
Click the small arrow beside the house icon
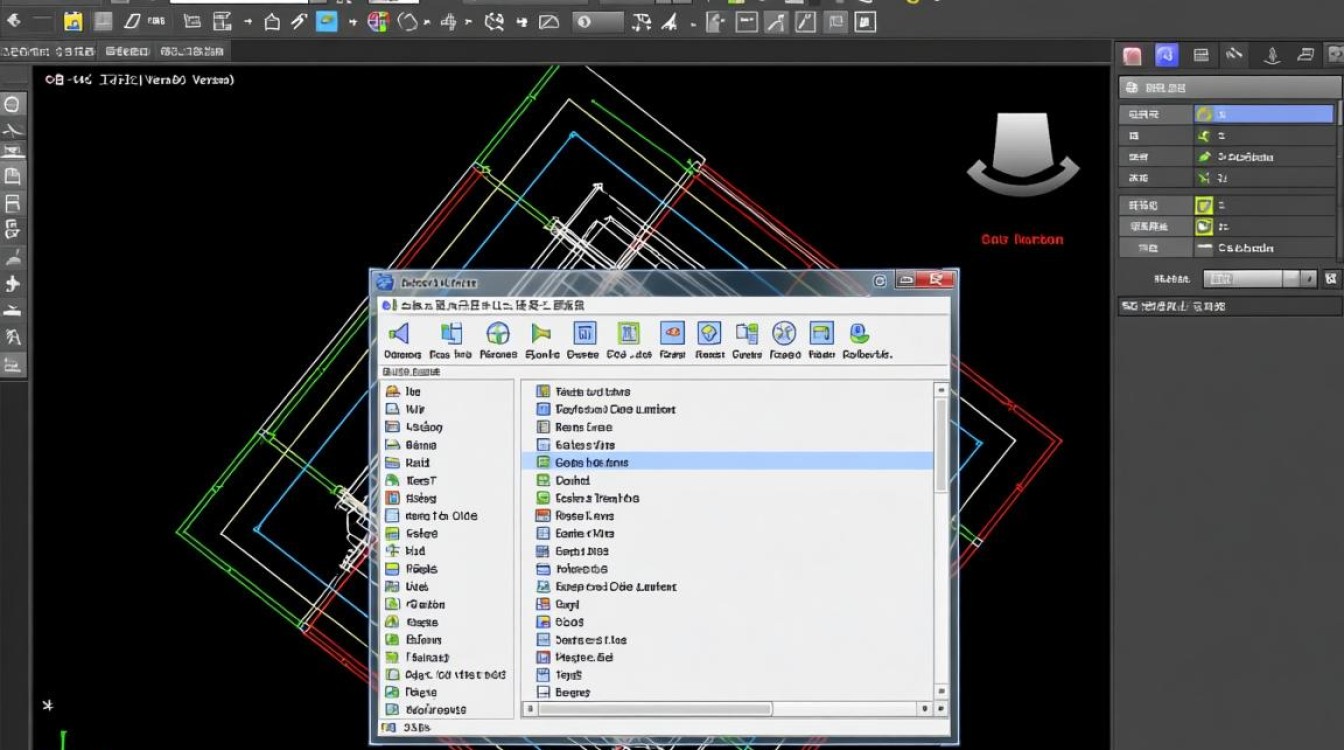tap(247, 22)
